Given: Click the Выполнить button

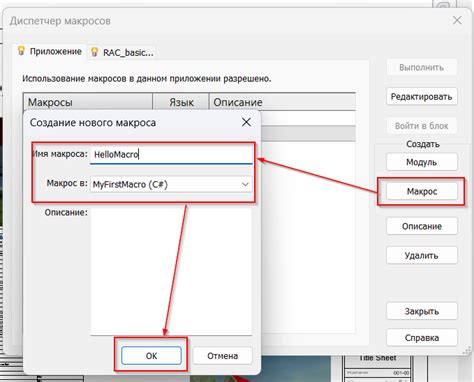Looking at the screenshot, I should coord(422,68).
